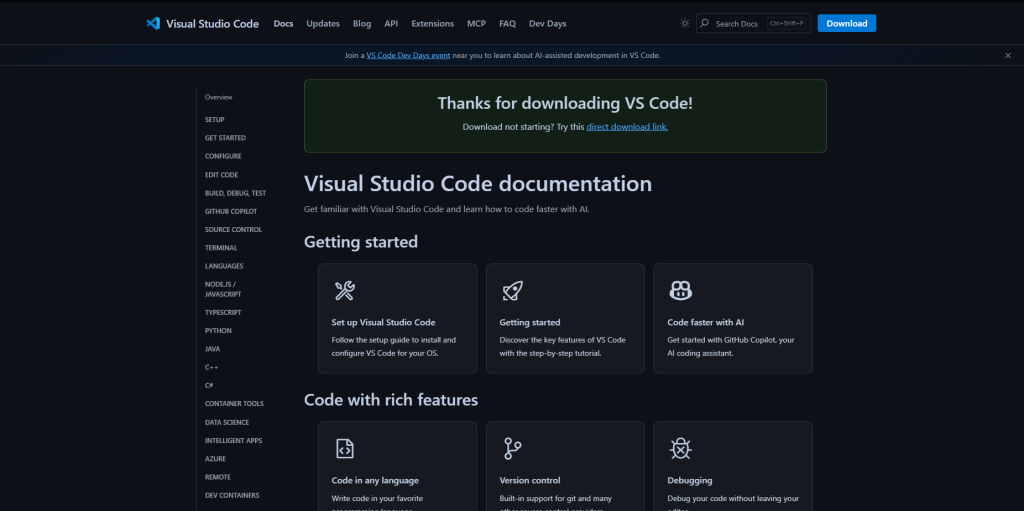Viewport: 1024px width, 511px height.
Task: Click the bug icon for Debugging
Action: pyautogui.click(x=680, y=448)
